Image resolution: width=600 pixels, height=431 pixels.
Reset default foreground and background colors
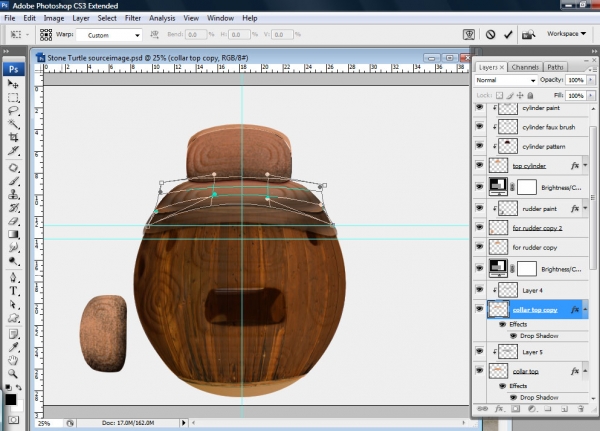click(8, 388)
